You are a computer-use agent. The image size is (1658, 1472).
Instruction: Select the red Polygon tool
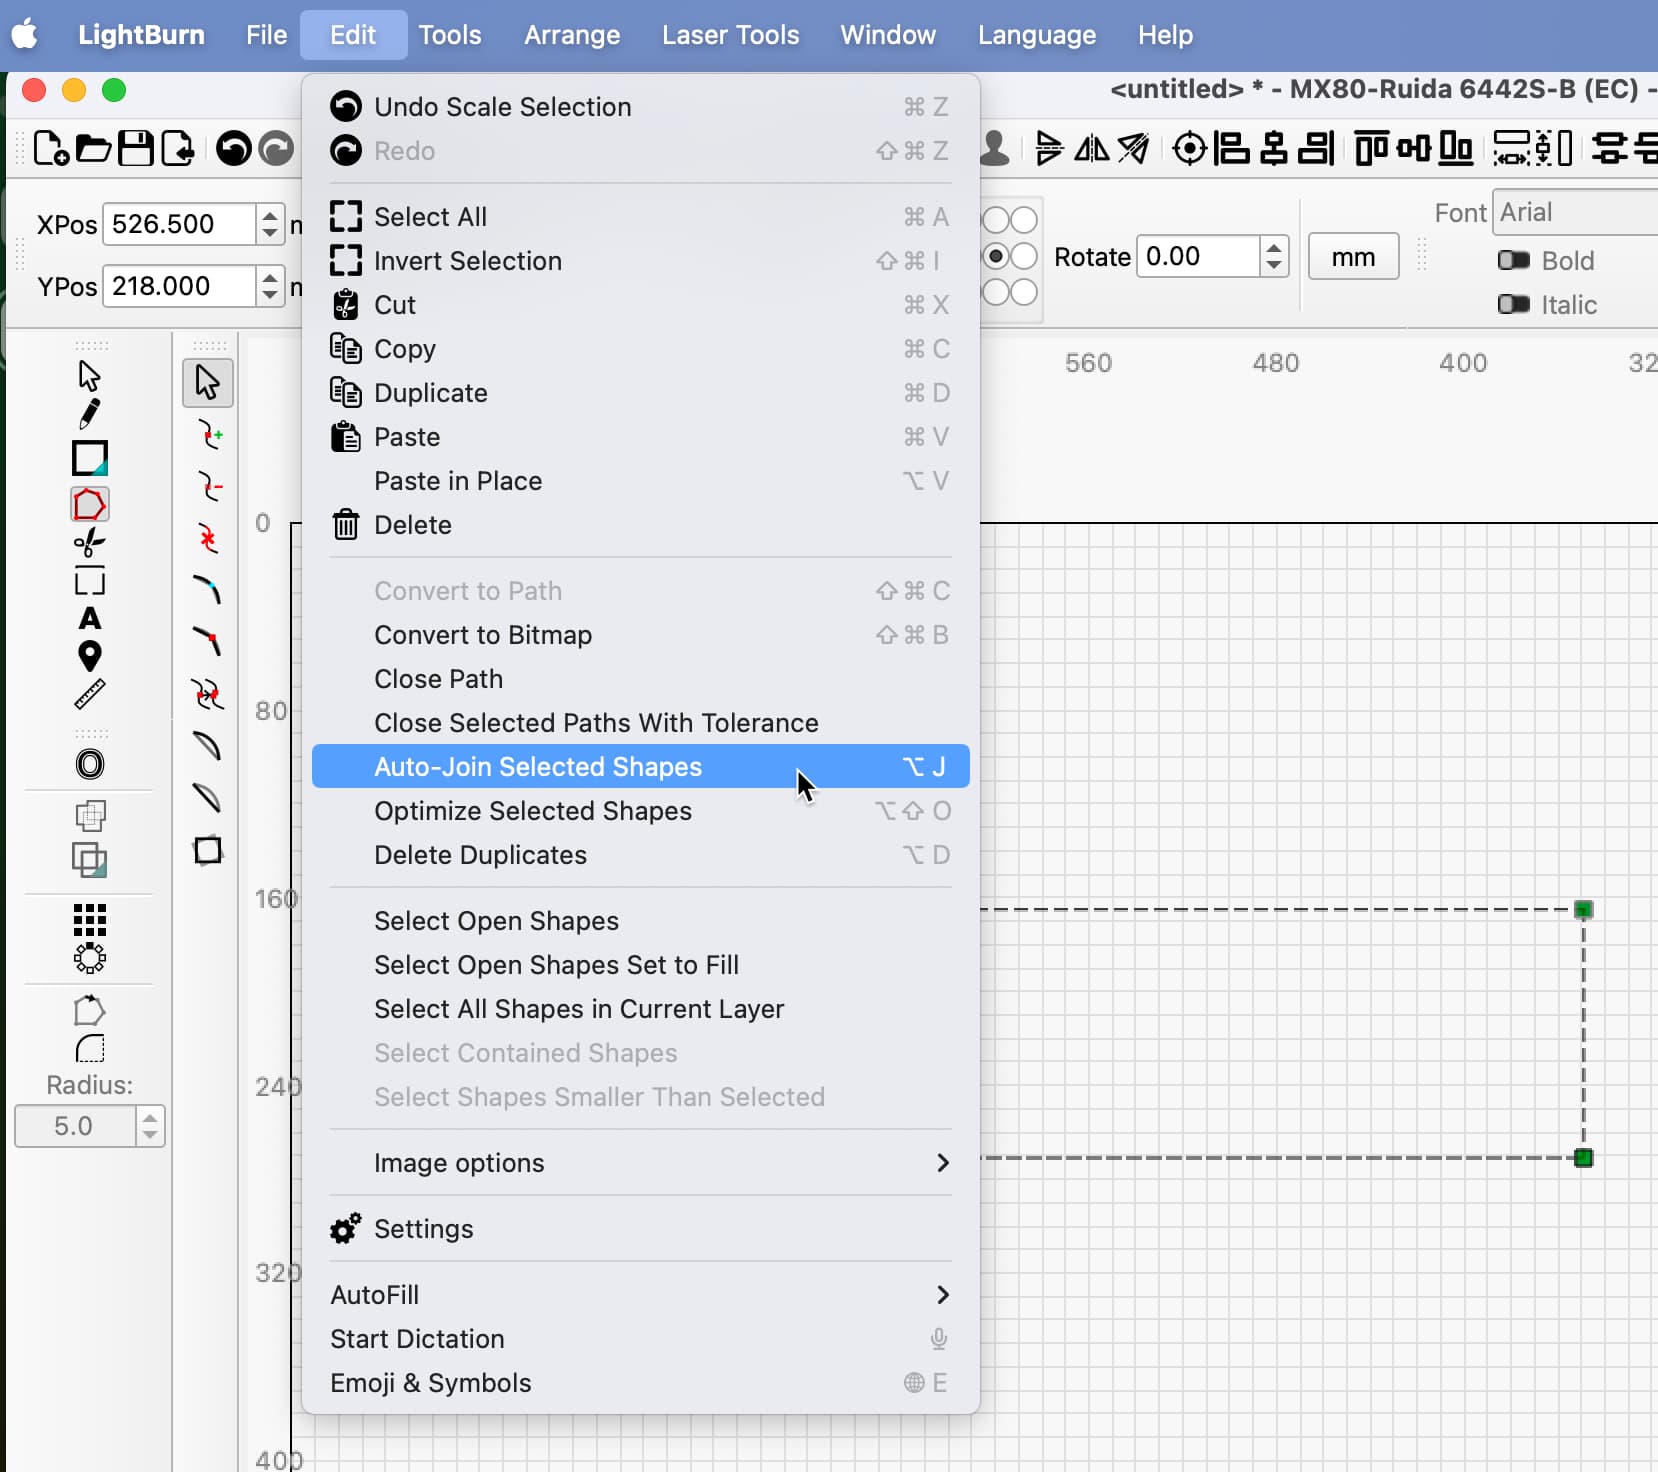89,504
